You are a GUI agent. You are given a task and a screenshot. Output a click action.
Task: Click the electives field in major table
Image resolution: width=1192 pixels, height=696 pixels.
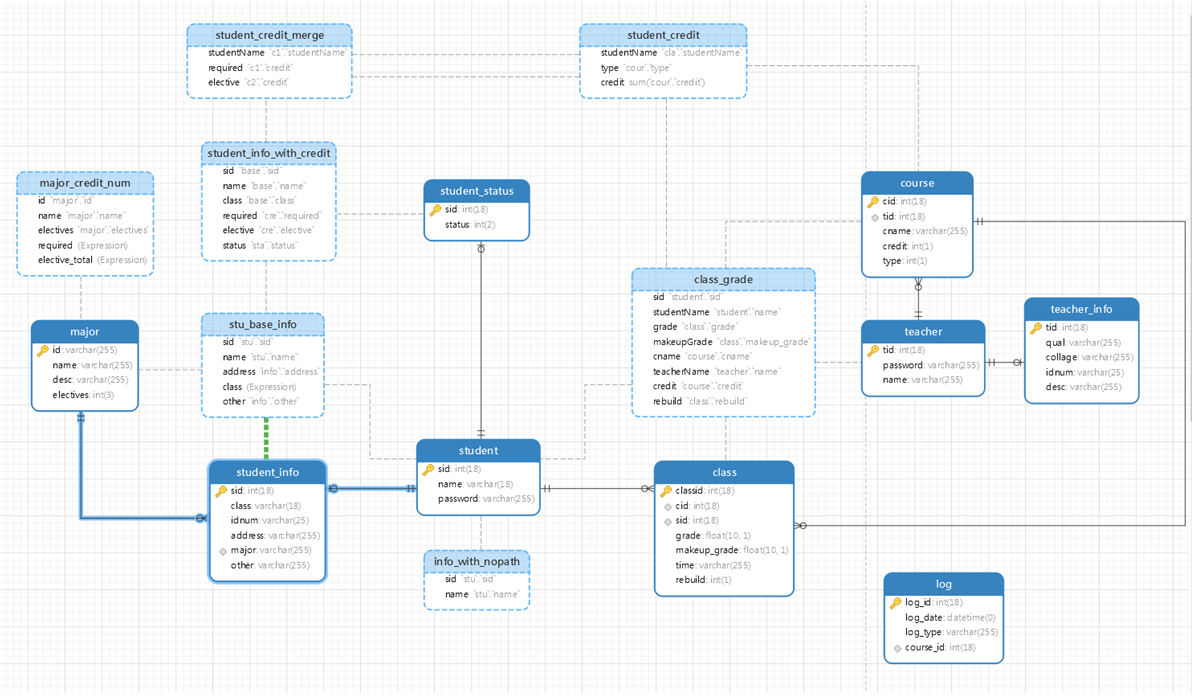pos(84,395)
